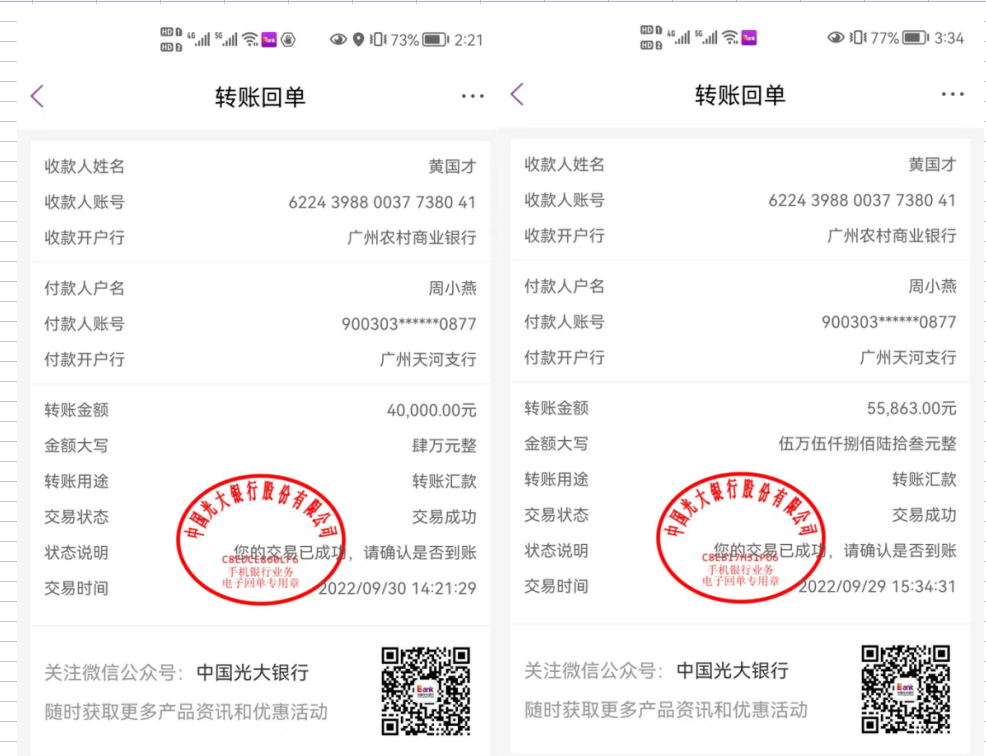Tap the eye comfort icon in right status bar

pos(836,38)
